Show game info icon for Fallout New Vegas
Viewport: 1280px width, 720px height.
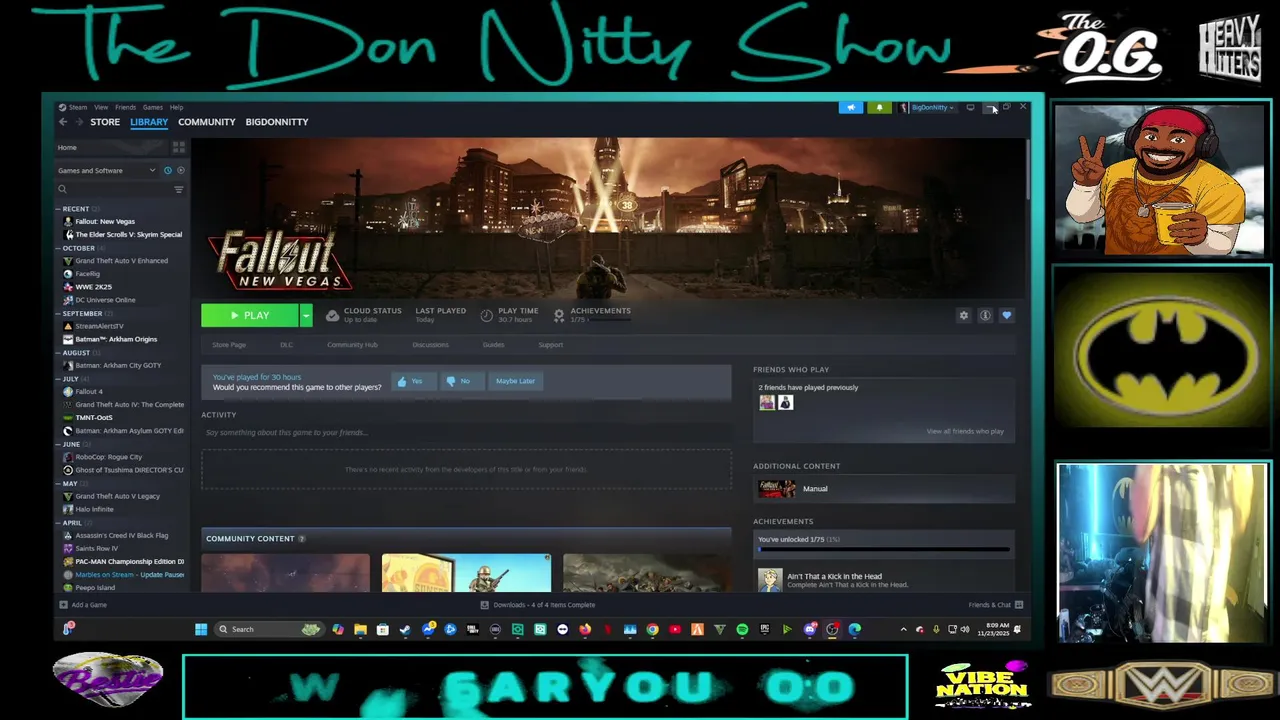pyautogui.click(x=985, y=315)
